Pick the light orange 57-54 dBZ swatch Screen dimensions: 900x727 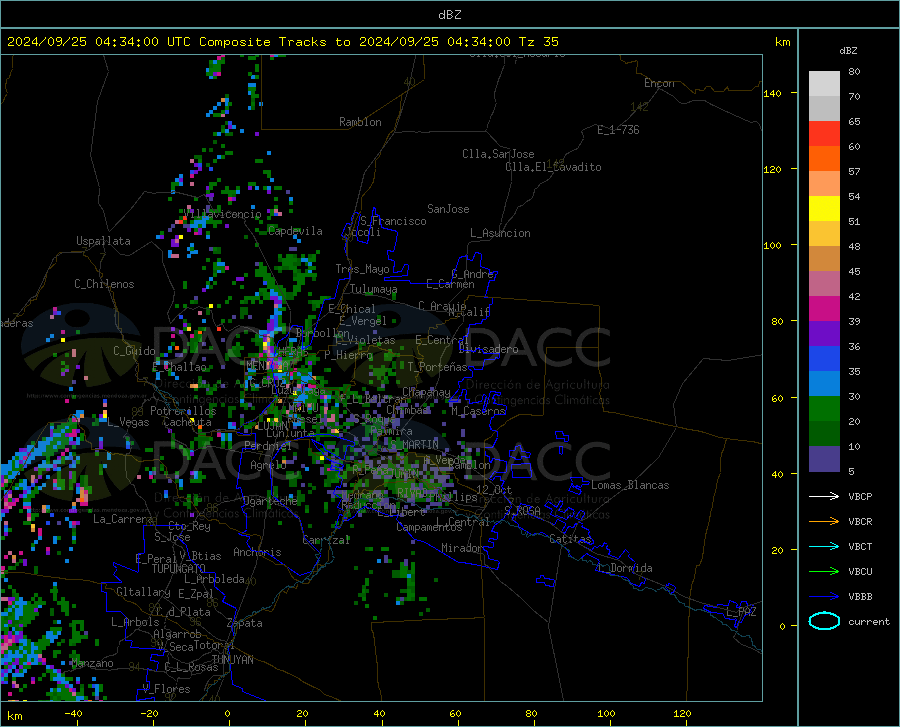coord(824,184)
